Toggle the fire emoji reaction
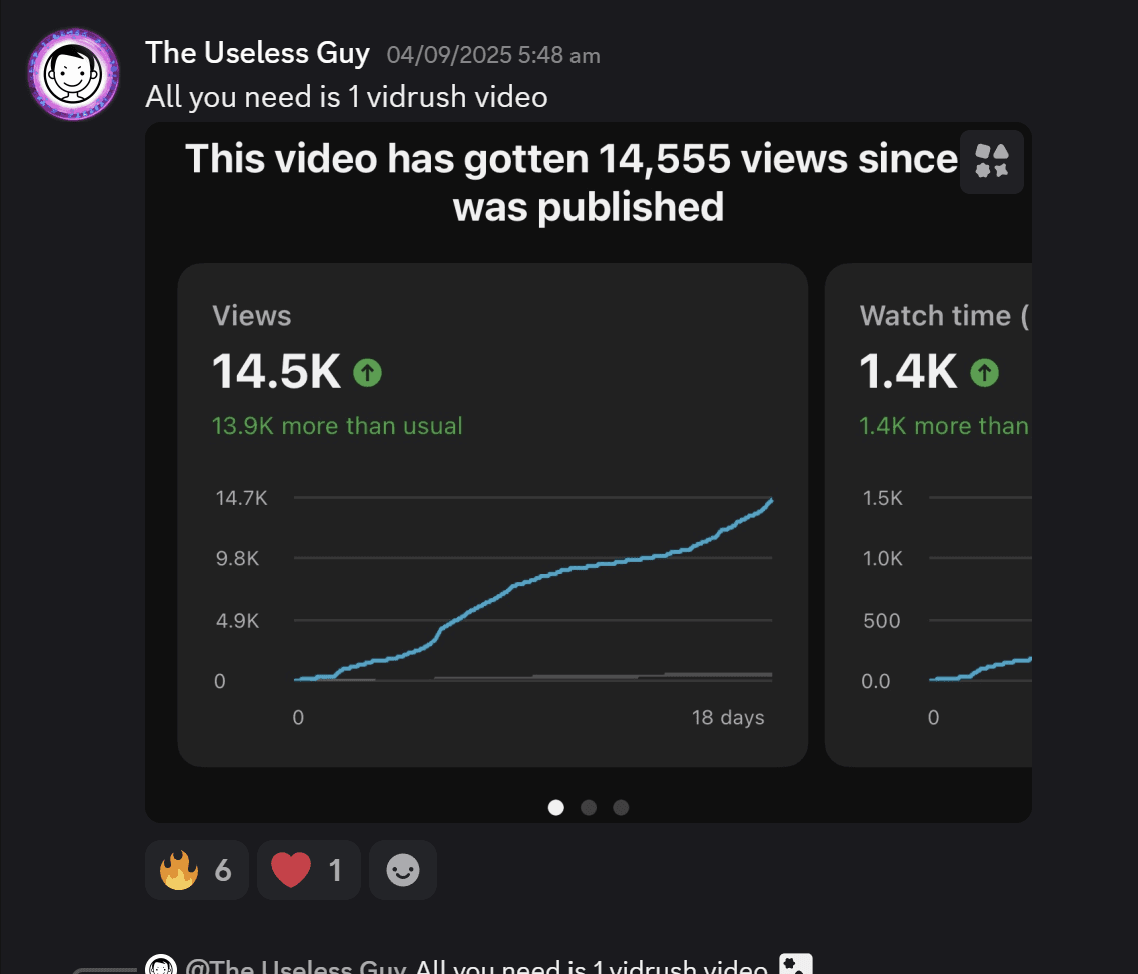1138x974 pixels. pos(196,871)
